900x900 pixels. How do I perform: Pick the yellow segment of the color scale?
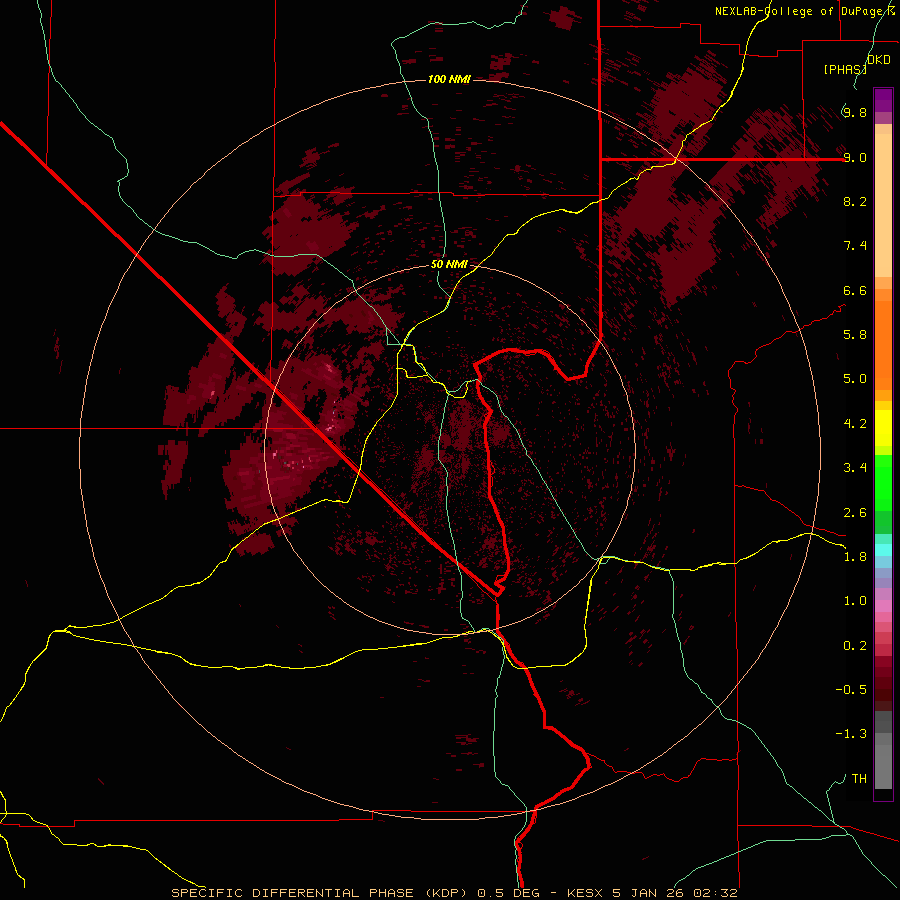pos(883,428)
